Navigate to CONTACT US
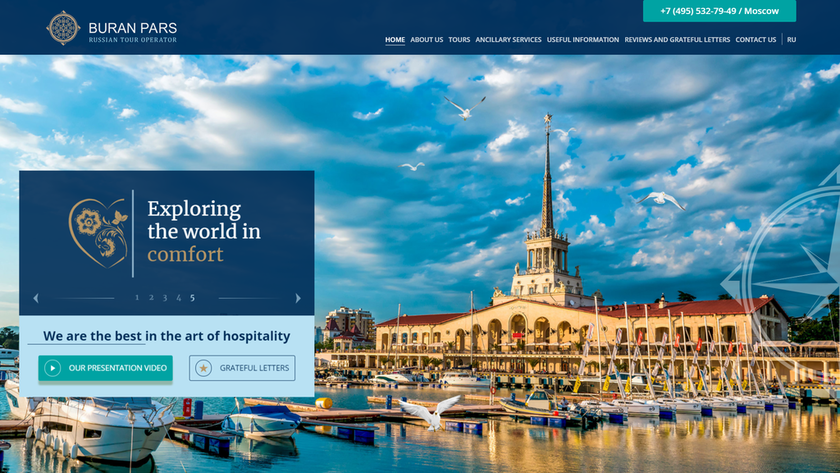 755,40
